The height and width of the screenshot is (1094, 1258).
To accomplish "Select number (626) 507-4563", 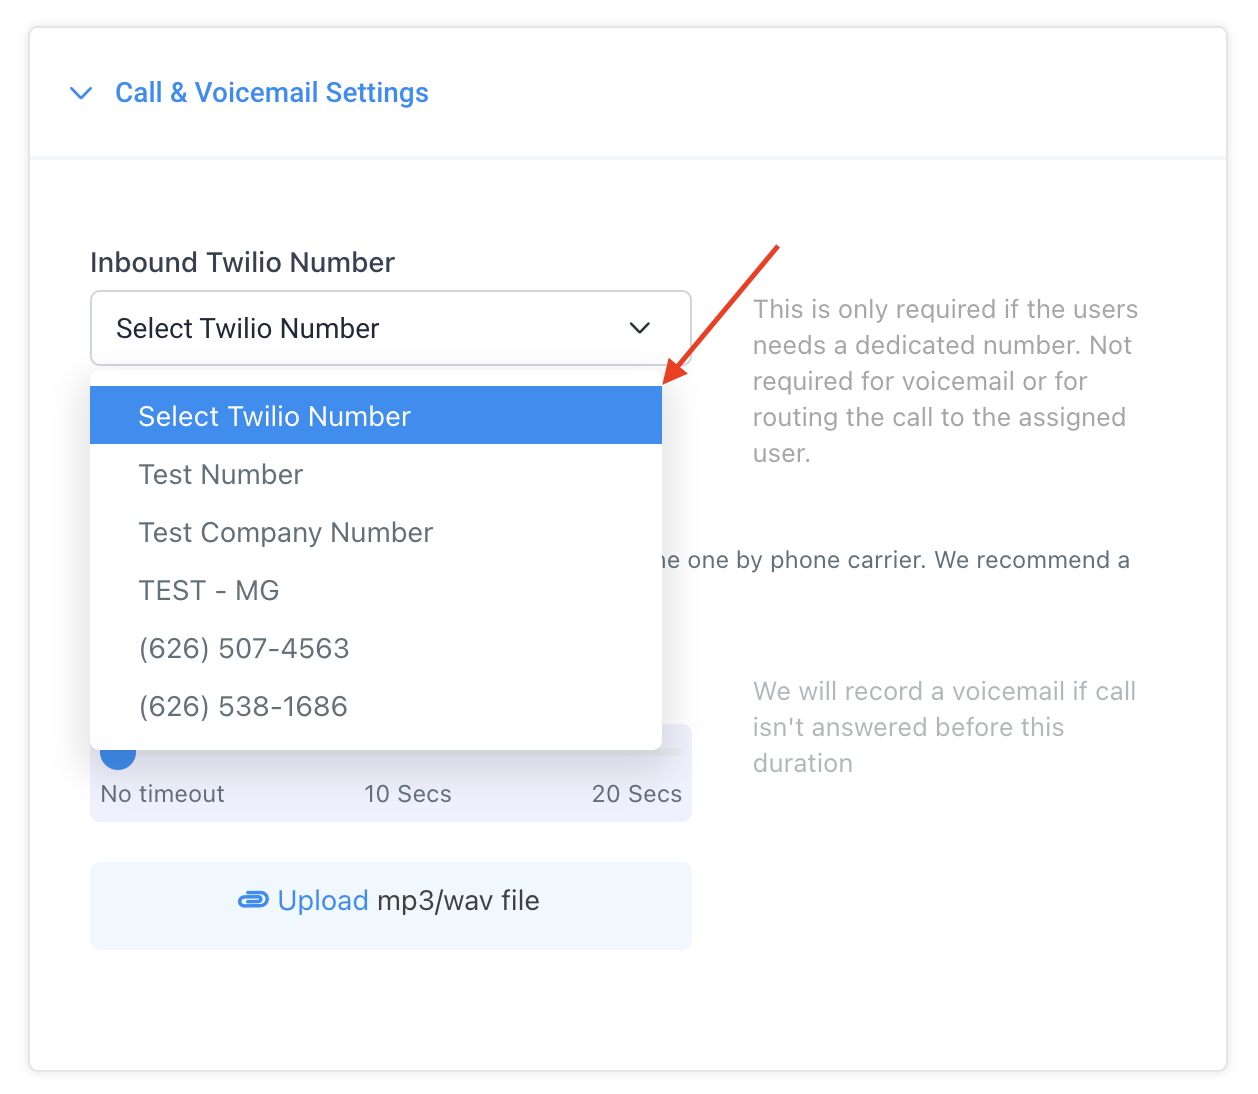I will (x=376, y=648).
